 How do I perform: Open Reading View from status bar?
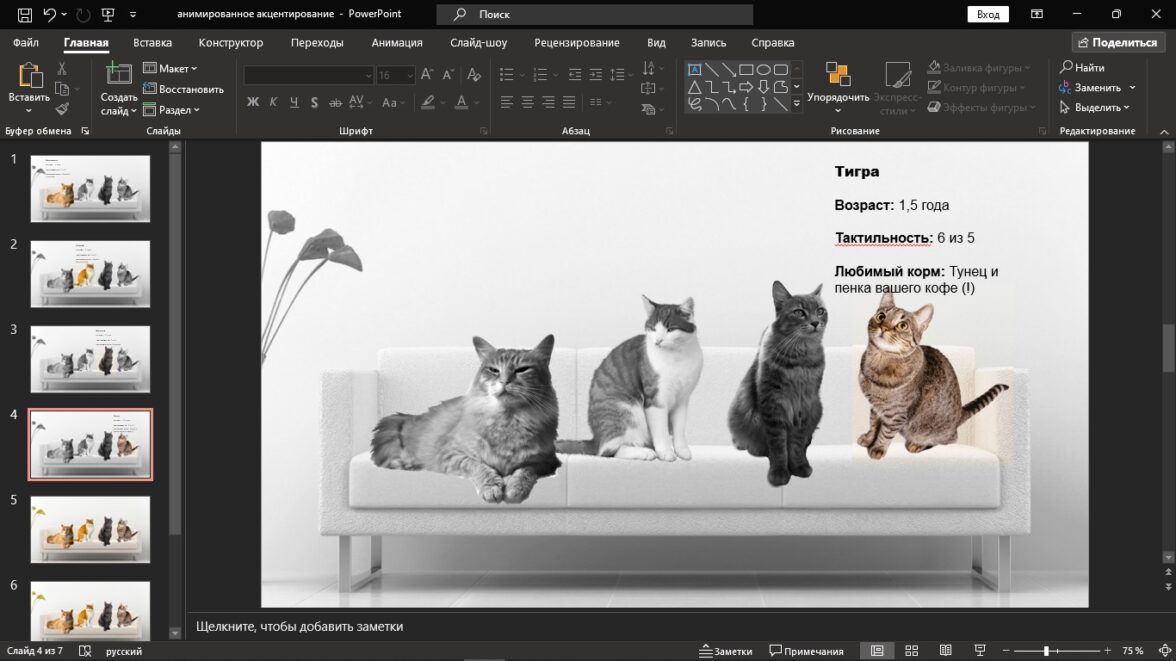[945, 651]
